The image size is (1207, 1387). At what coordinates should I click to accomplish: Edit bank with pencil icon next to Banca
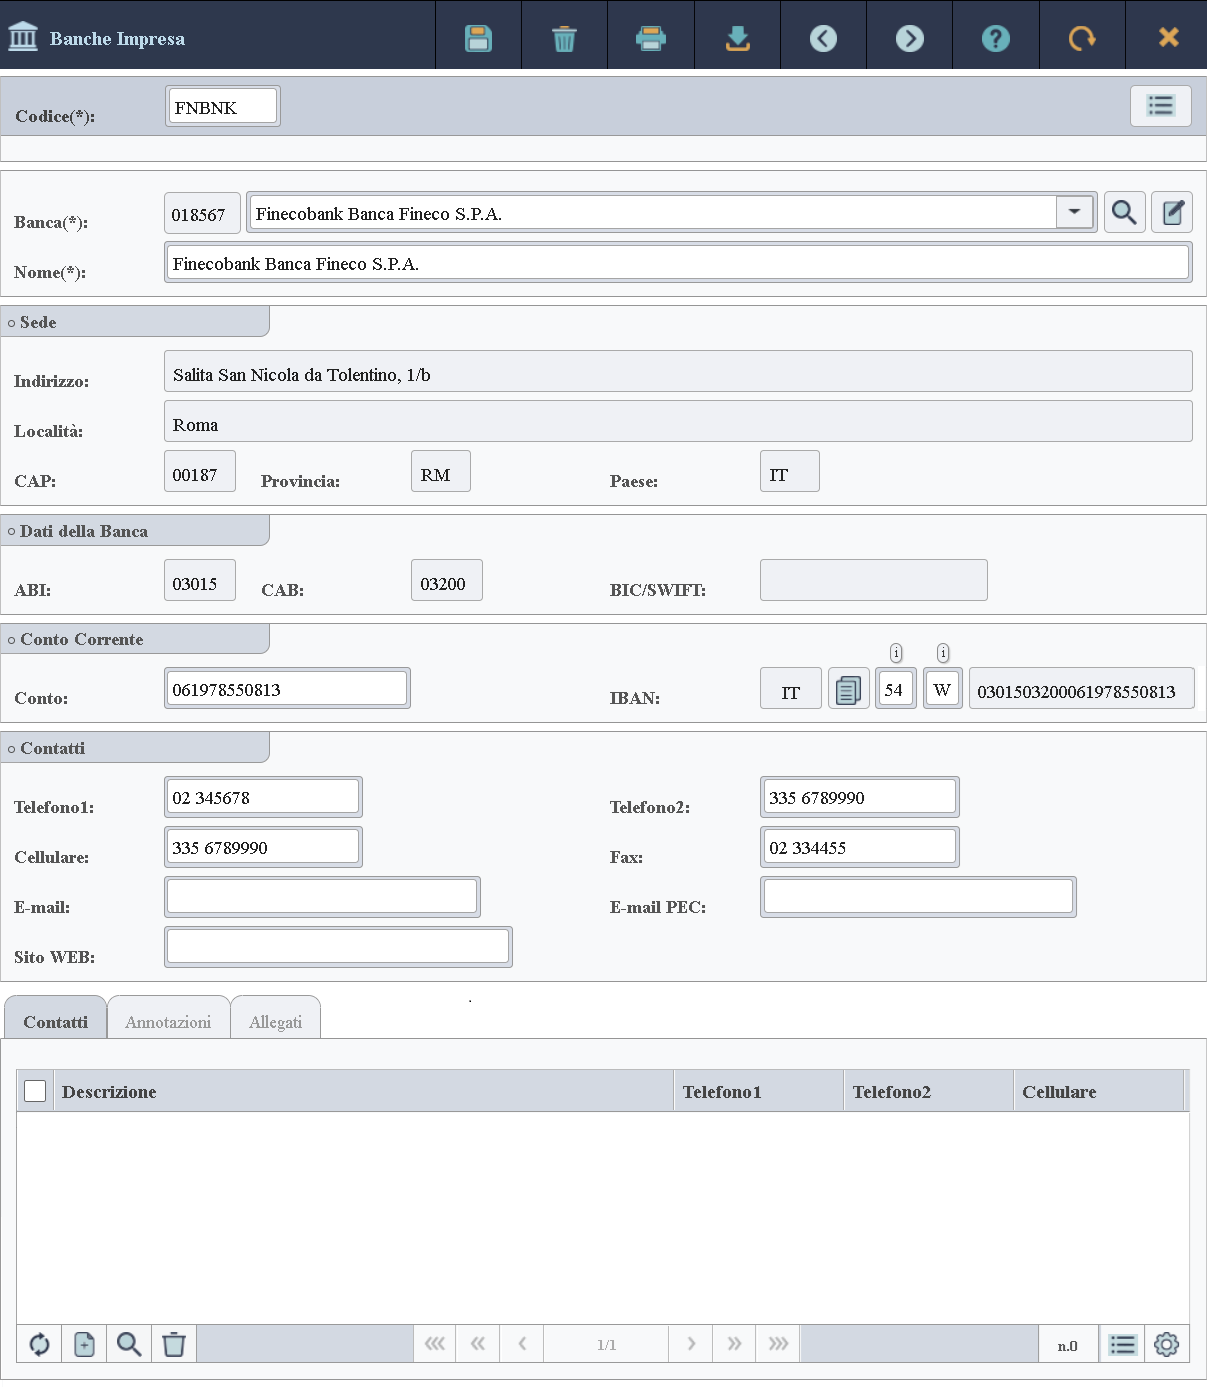click(1172, 212)
